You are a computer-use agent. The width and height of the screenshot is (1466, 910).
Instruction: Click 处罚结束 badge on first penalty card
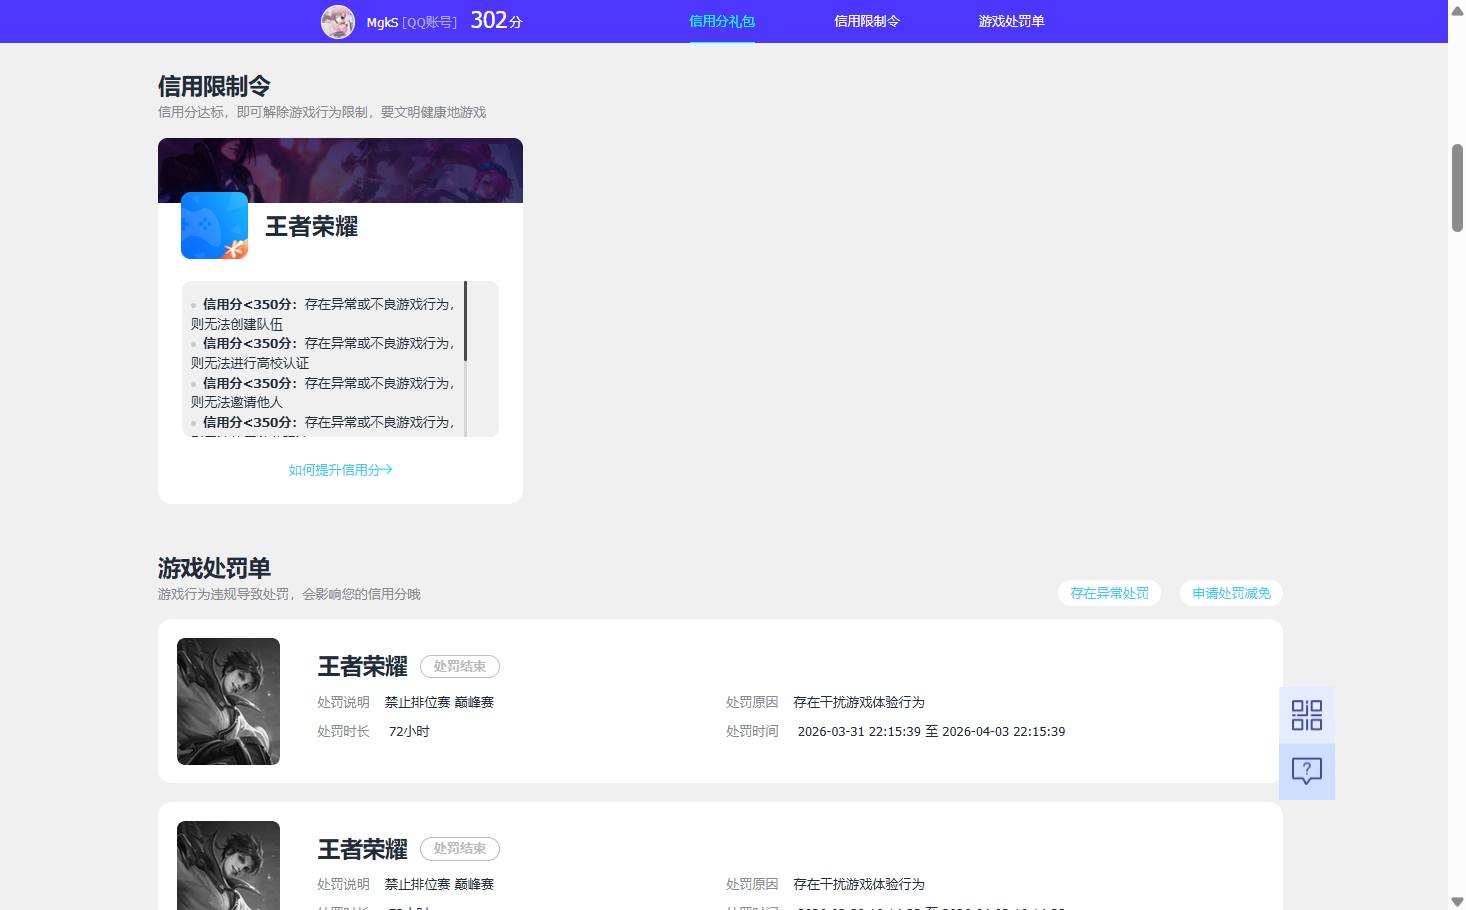[460, 666]
